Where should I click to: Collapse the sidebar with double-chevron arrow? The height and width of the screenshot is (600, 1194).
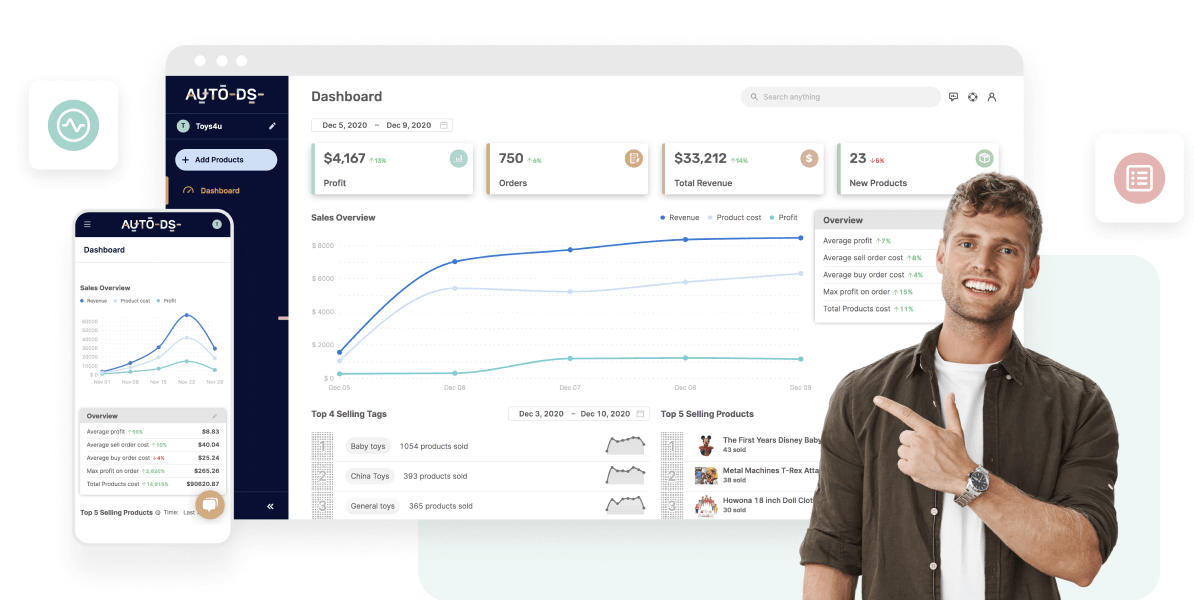click(270, 506)
